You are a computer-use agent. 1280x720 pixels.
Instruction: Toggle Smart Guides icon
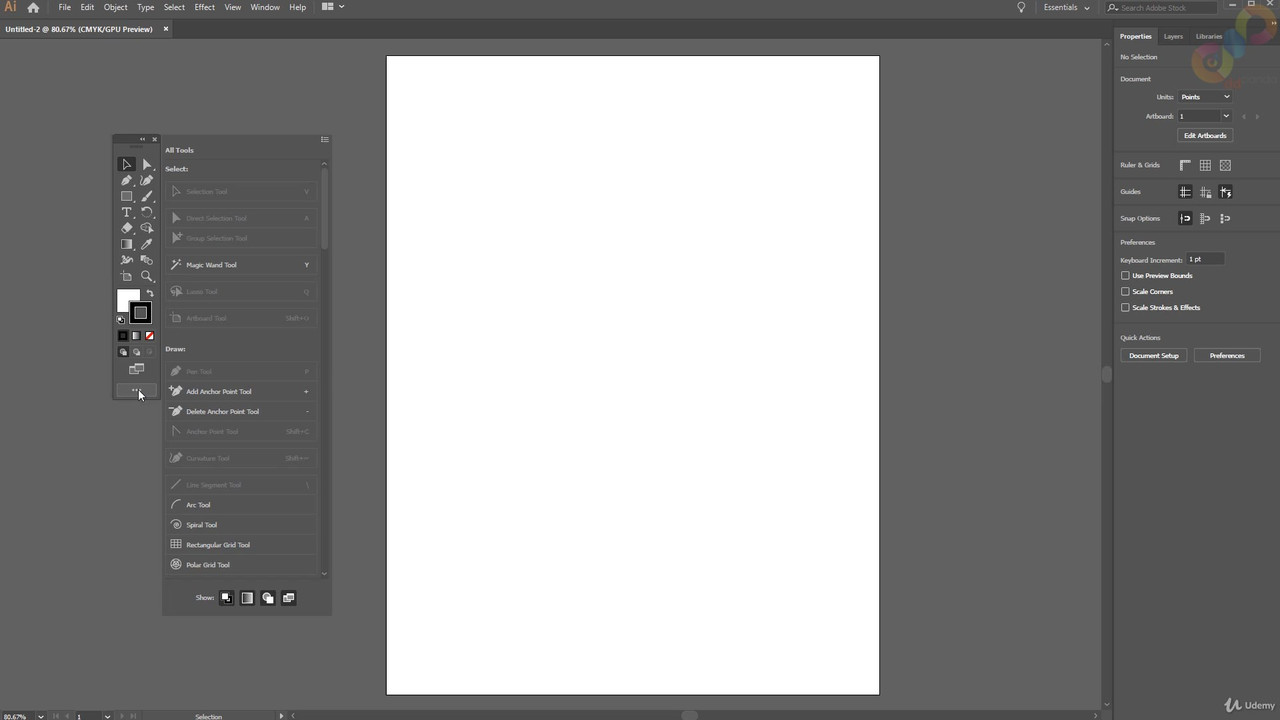1225,192
